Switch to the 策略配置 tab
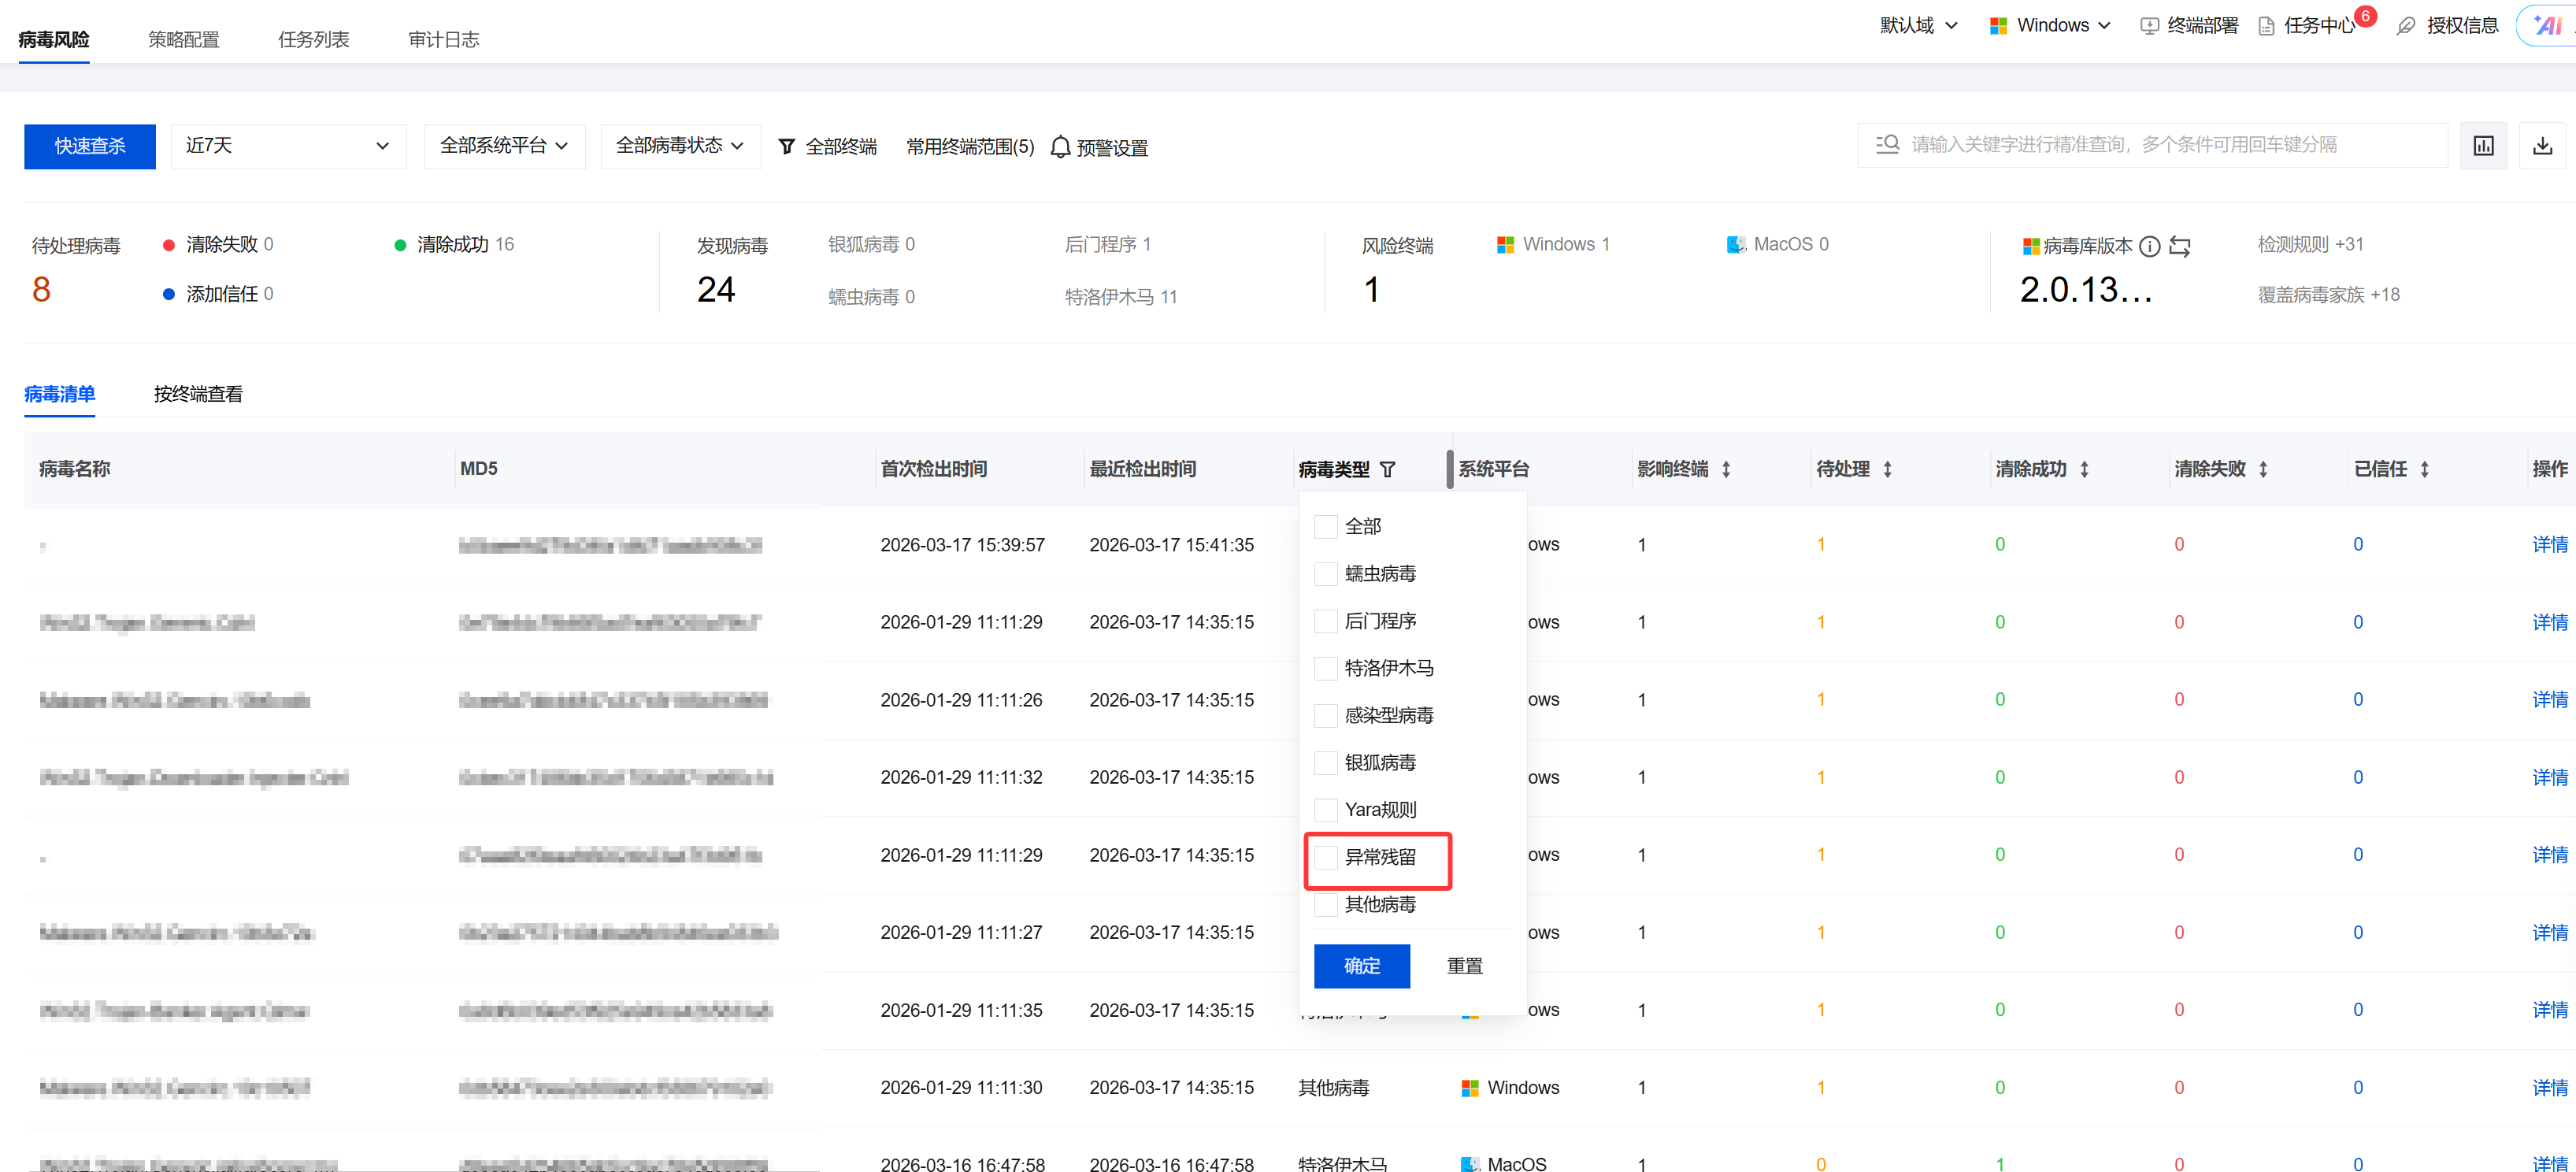2576x1172 pixels. 183,39
